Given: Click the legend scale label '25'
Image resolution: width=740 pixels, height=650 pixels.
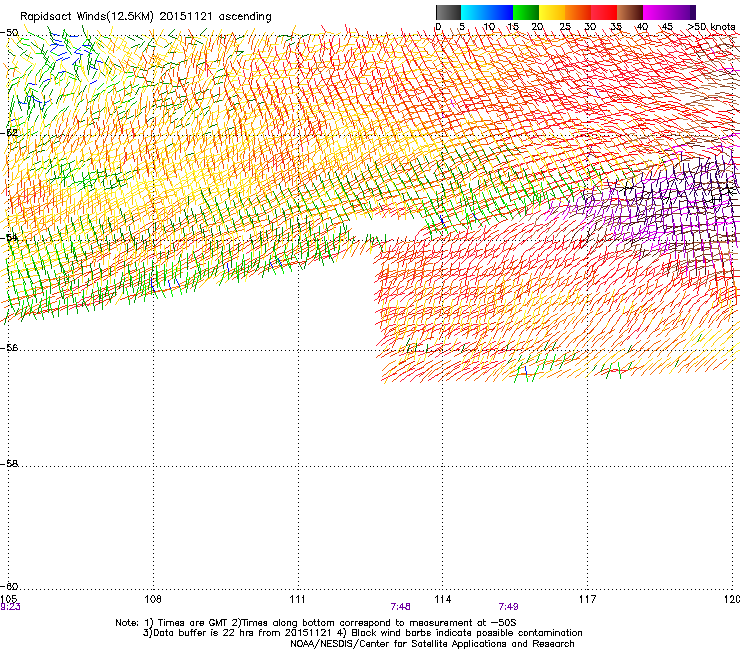Looking at the screenshot, I should click(564, 27).
